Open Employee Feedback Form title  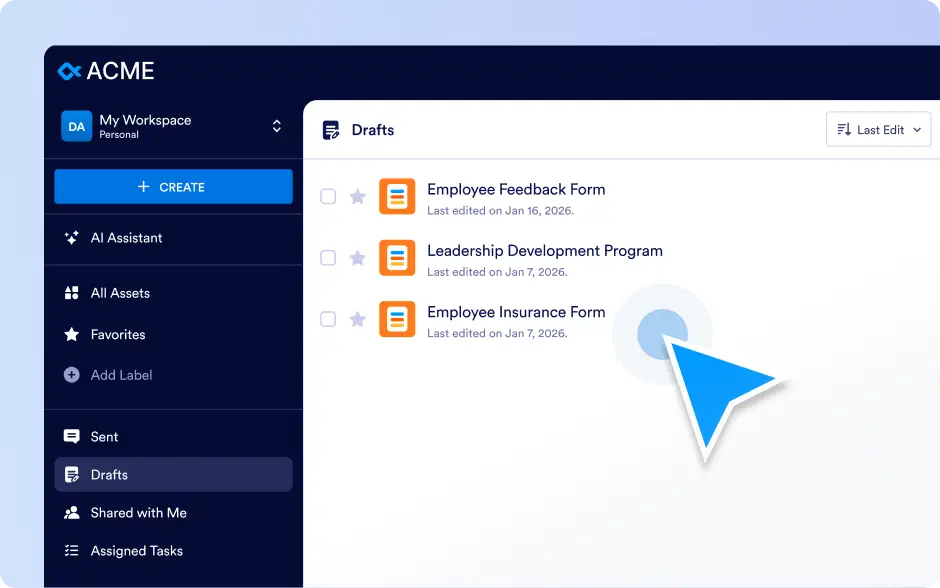pos(516,189)
